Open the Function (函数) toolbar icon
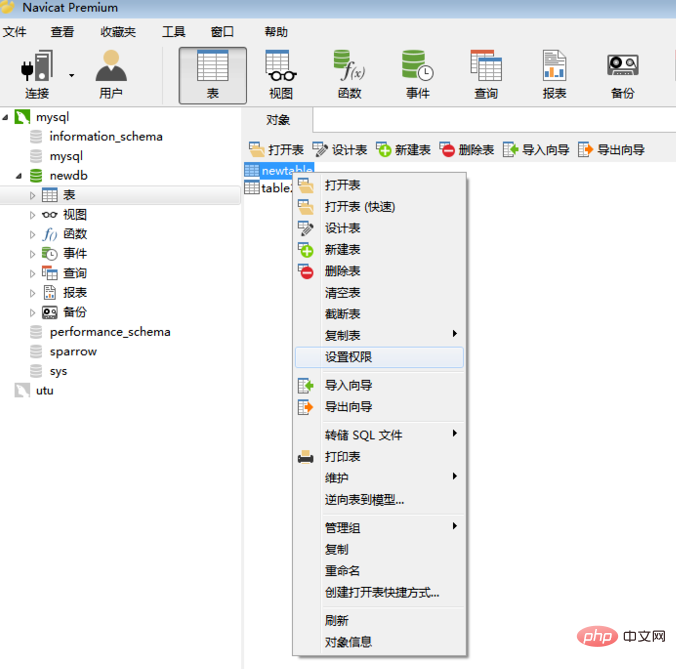This screenshot has height=669, width=676. pos(349,75)
